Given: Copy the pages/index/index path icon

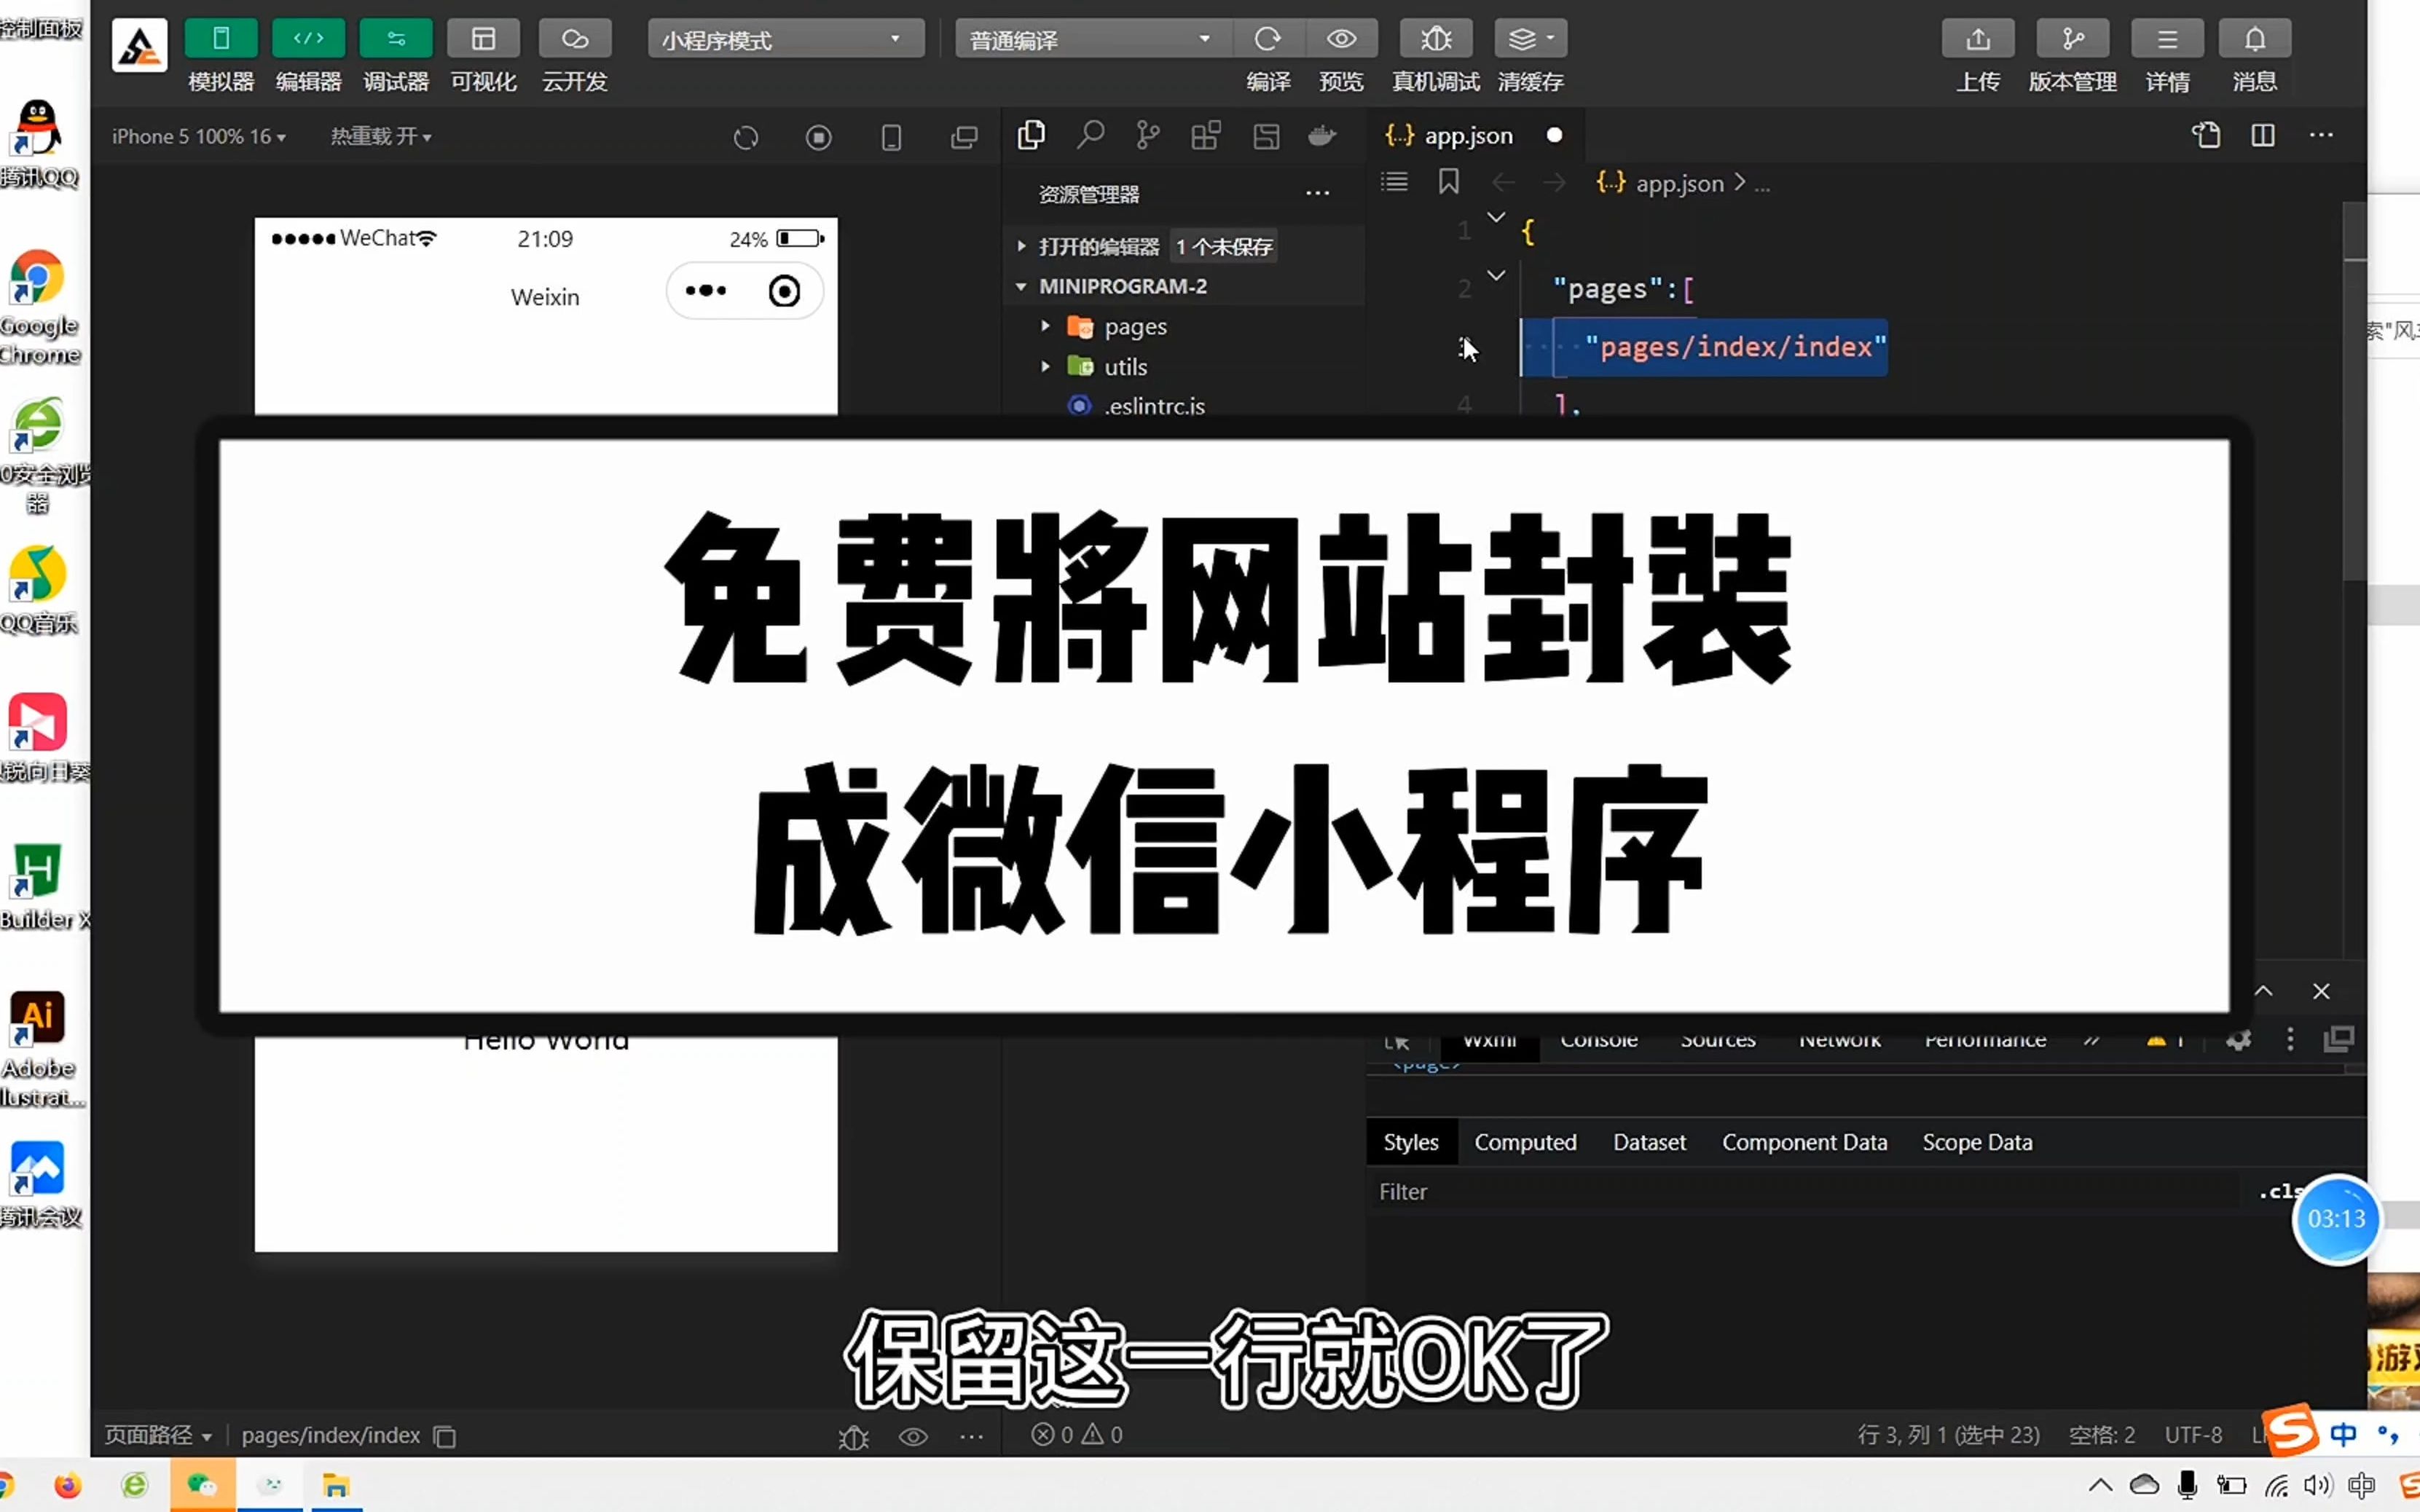Looking at the screenshot, I should tap(444, 1436).
